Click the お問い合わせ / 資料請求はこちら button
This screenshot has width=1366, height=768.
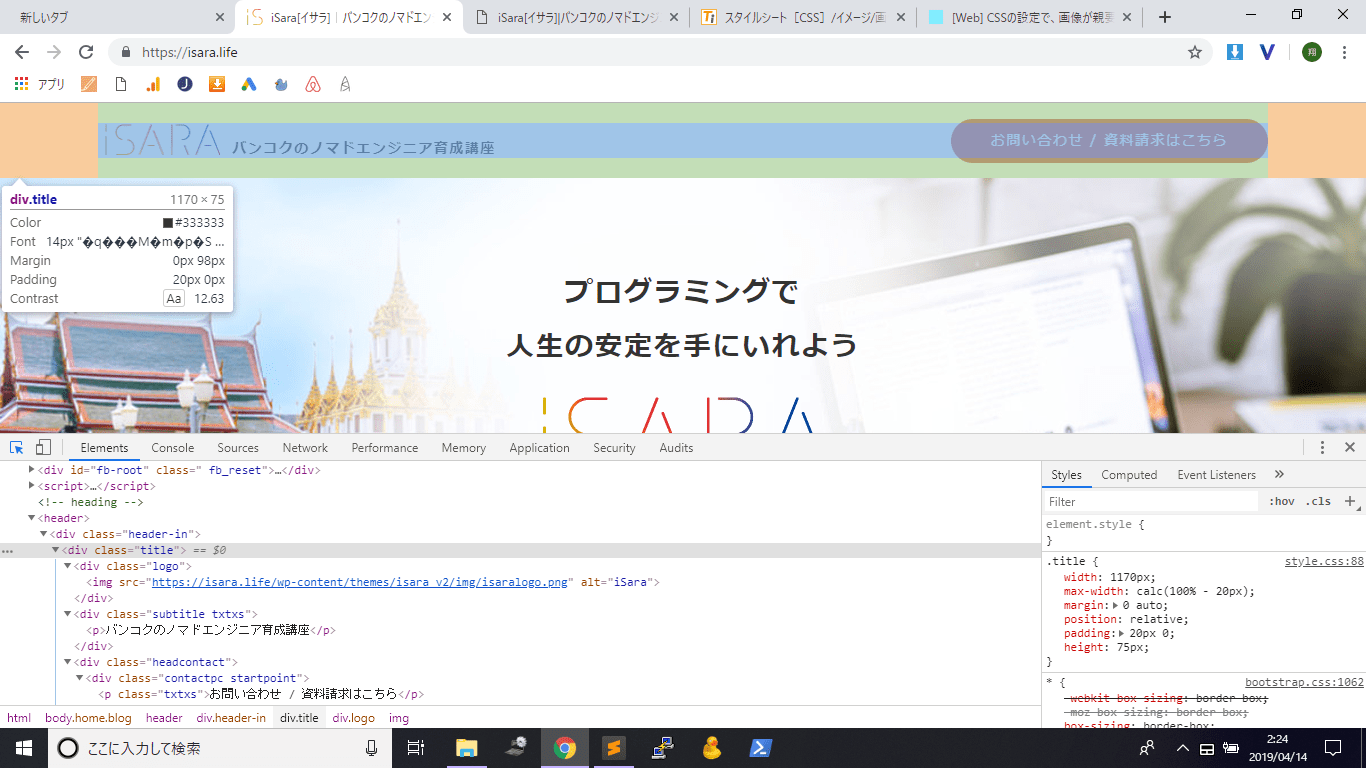(x=1109, y=140)
